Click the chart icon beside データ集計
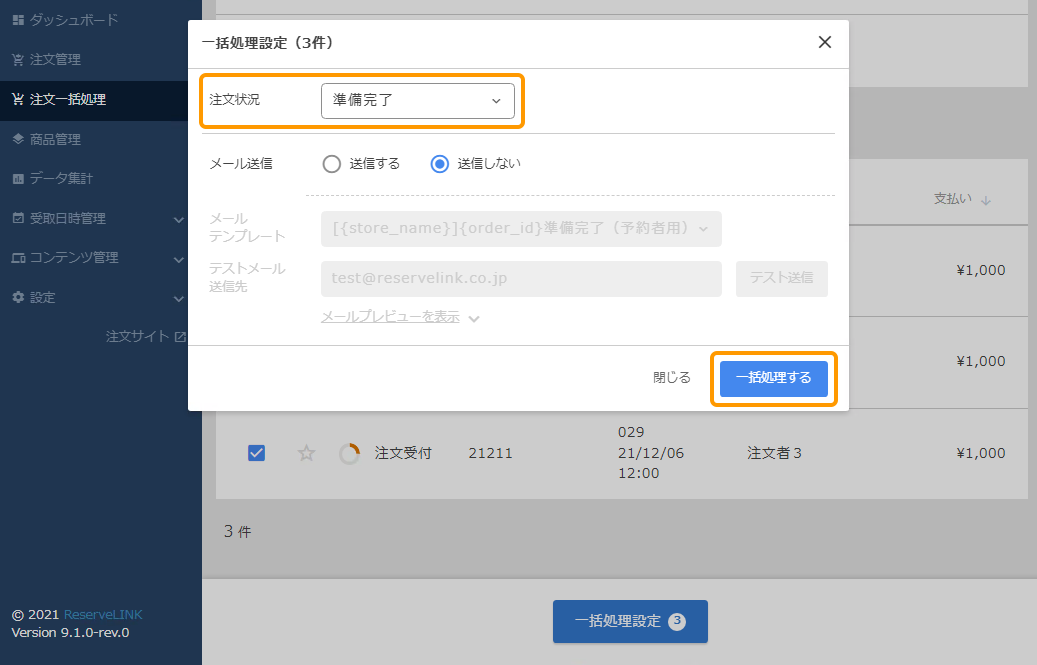 tap(18, 179)
